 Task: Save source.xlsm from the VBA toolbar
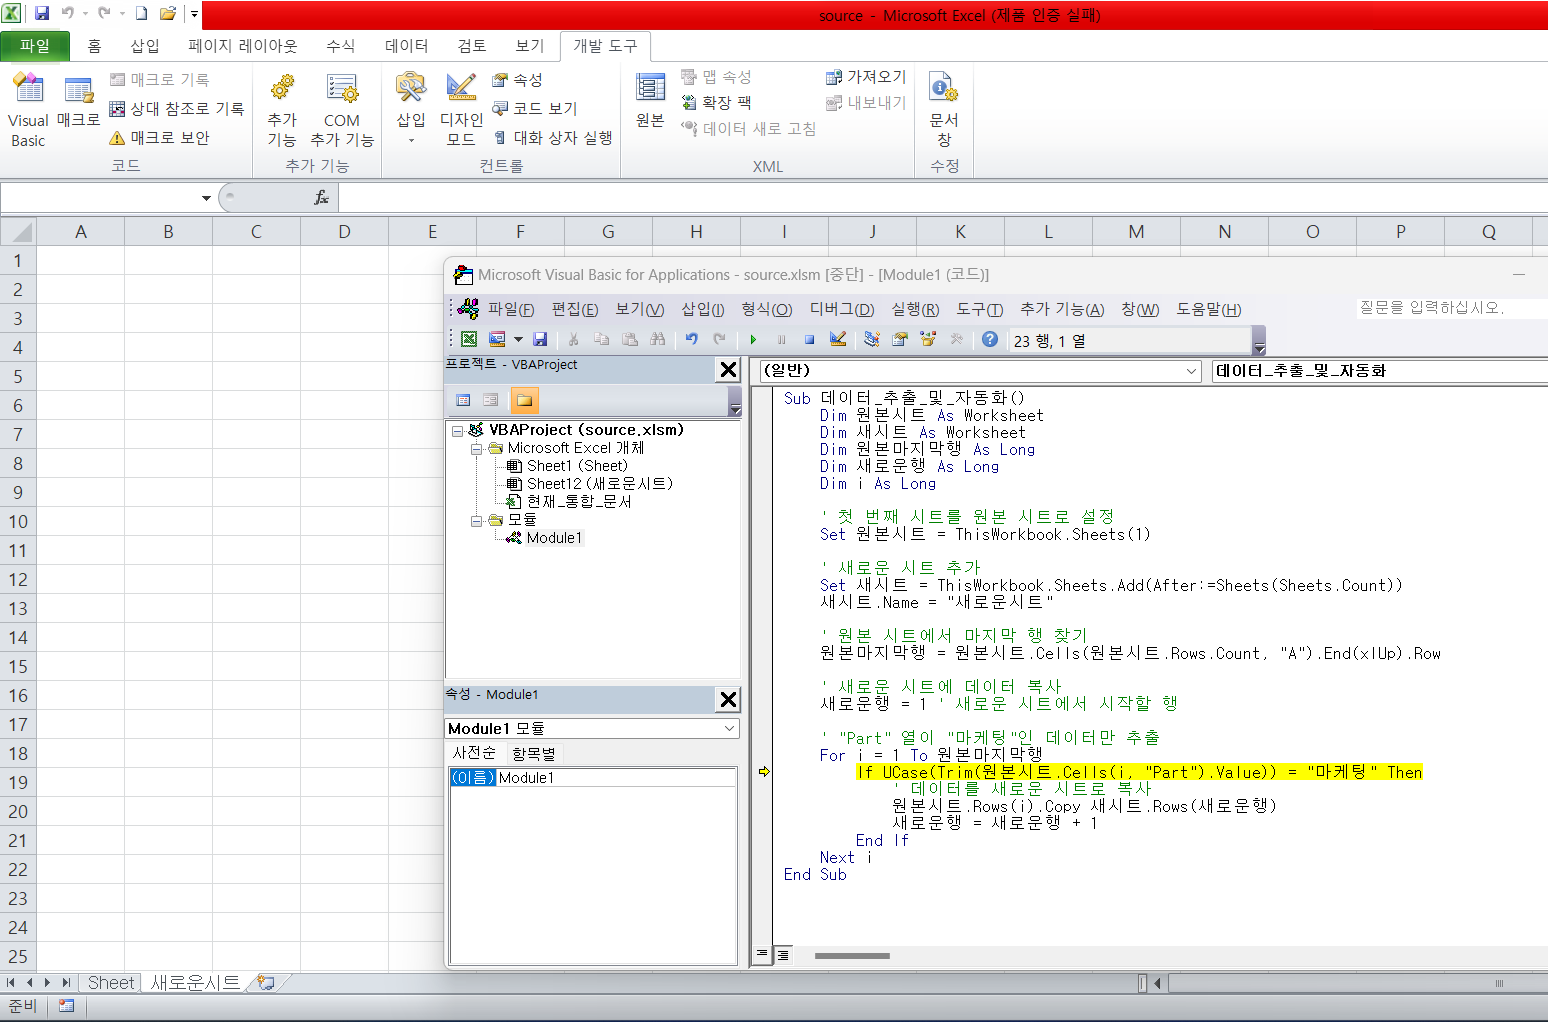(540, 340)
